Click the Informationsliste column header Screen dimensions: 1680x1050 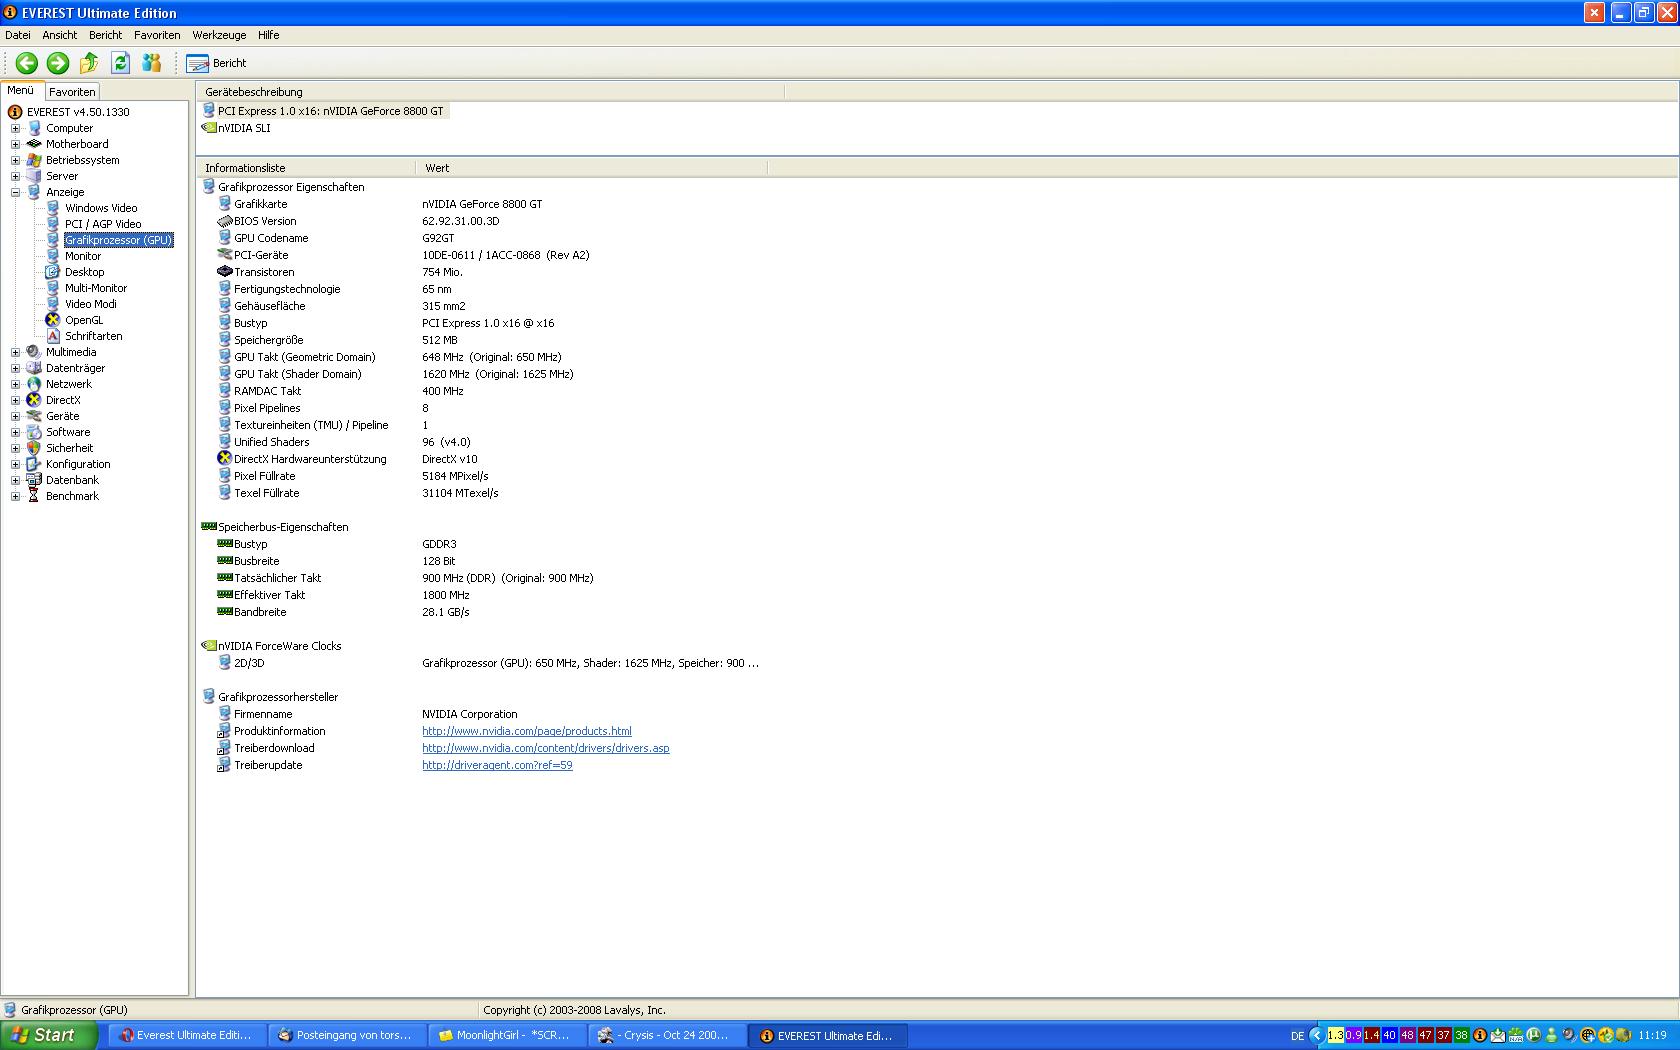point(306,168)
